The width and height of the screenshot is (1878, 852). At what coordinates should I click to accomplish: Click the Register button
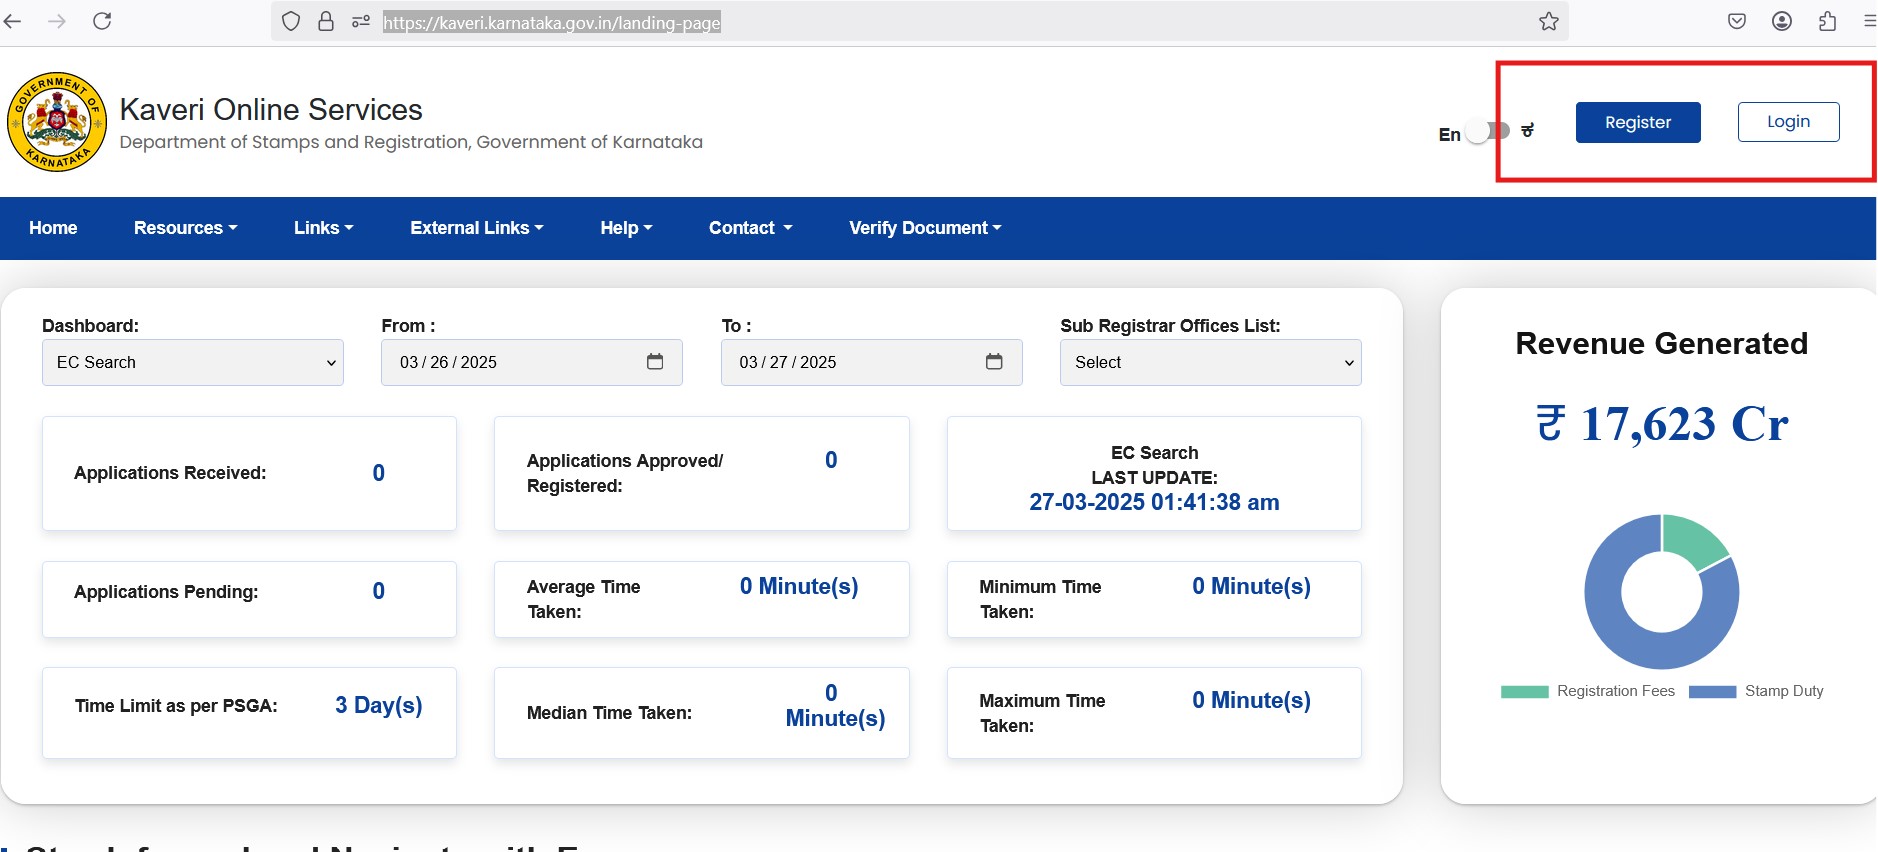click(x=1638, y=122)
